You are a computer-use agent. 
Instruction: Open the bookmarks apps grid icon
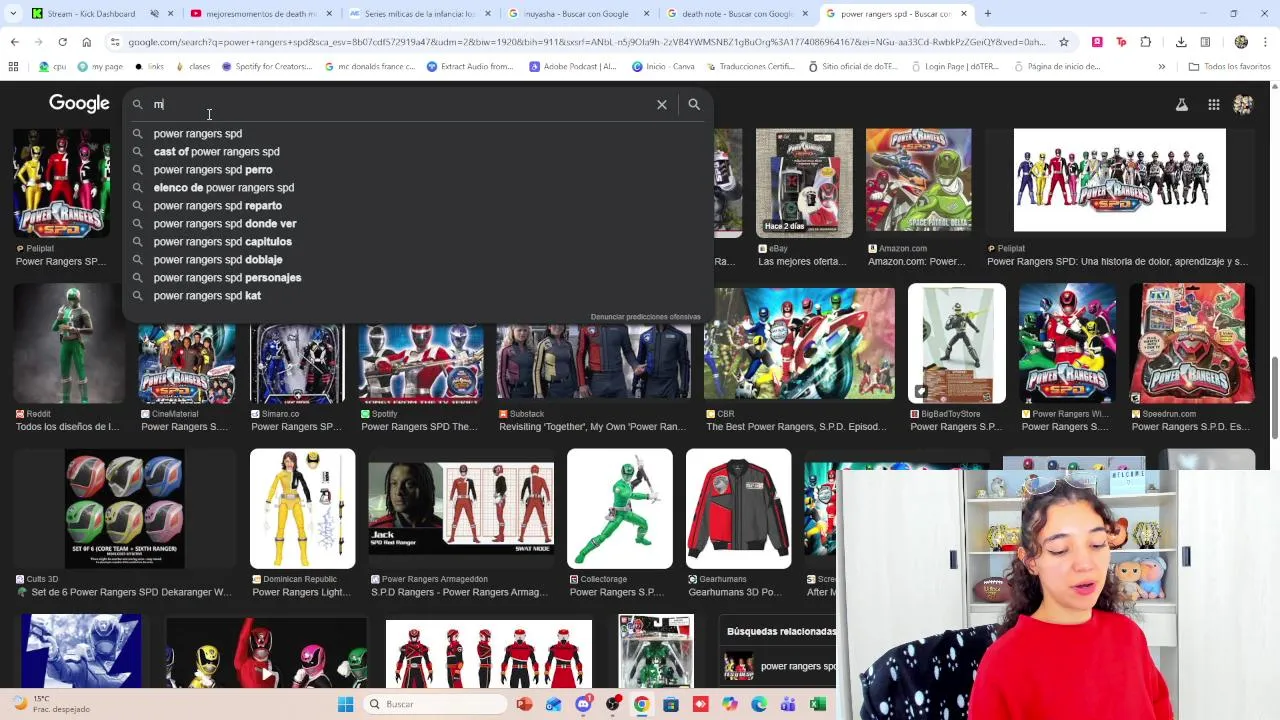pyautogui.click(x=13, y=67)
